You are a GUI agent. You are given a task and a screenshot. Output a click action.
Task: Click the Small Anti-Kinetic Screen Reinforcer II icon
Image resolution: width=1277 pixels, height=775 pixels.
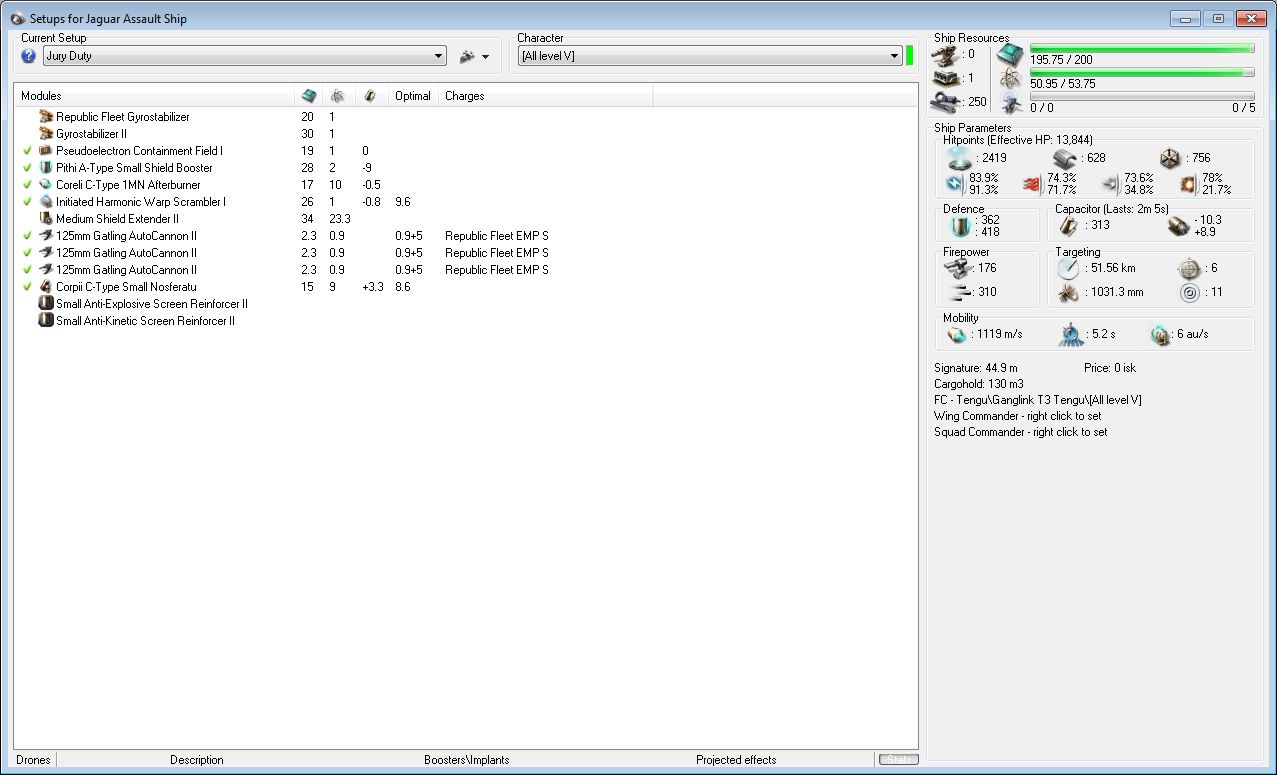click(45, 321)
